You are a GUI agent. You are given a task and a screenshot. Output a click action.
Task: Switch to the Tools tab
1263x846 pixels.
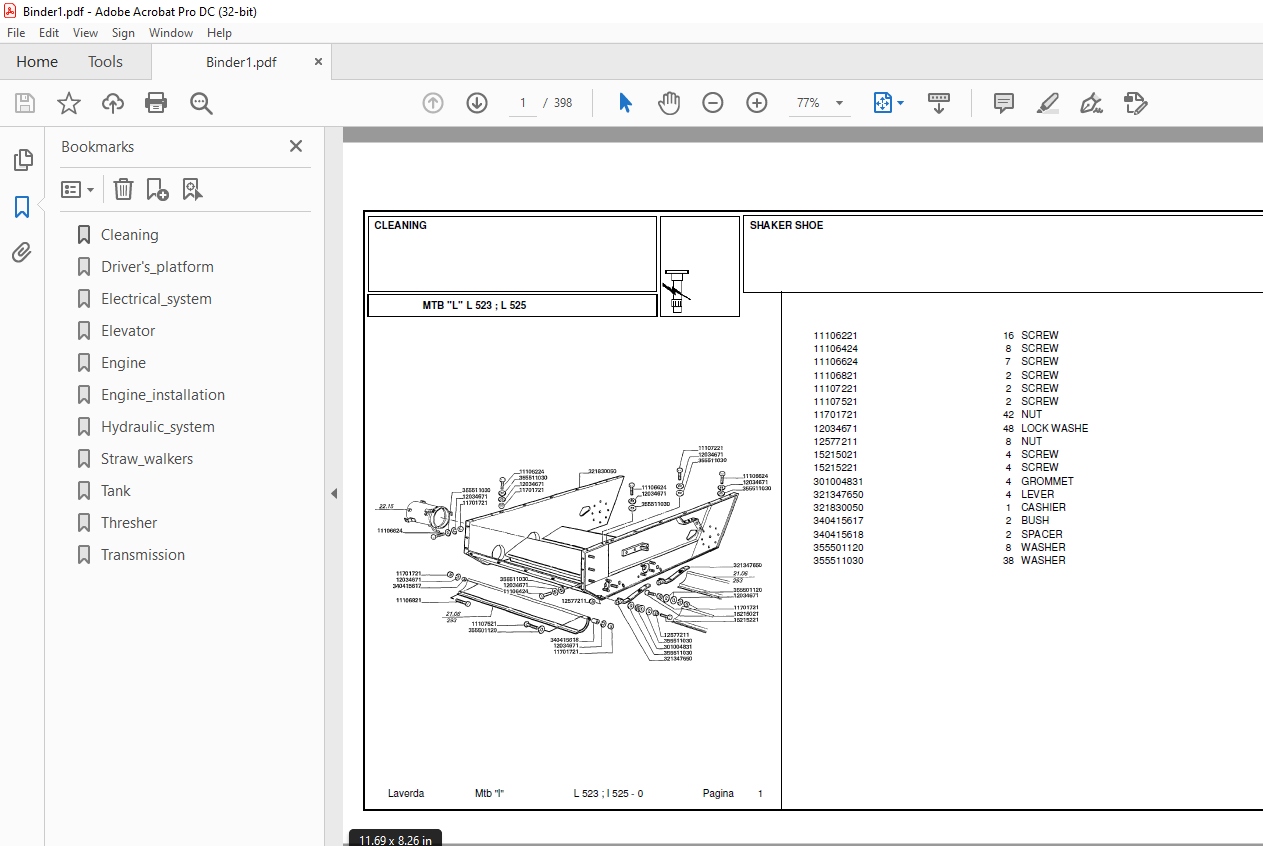(x=105, y=62)
